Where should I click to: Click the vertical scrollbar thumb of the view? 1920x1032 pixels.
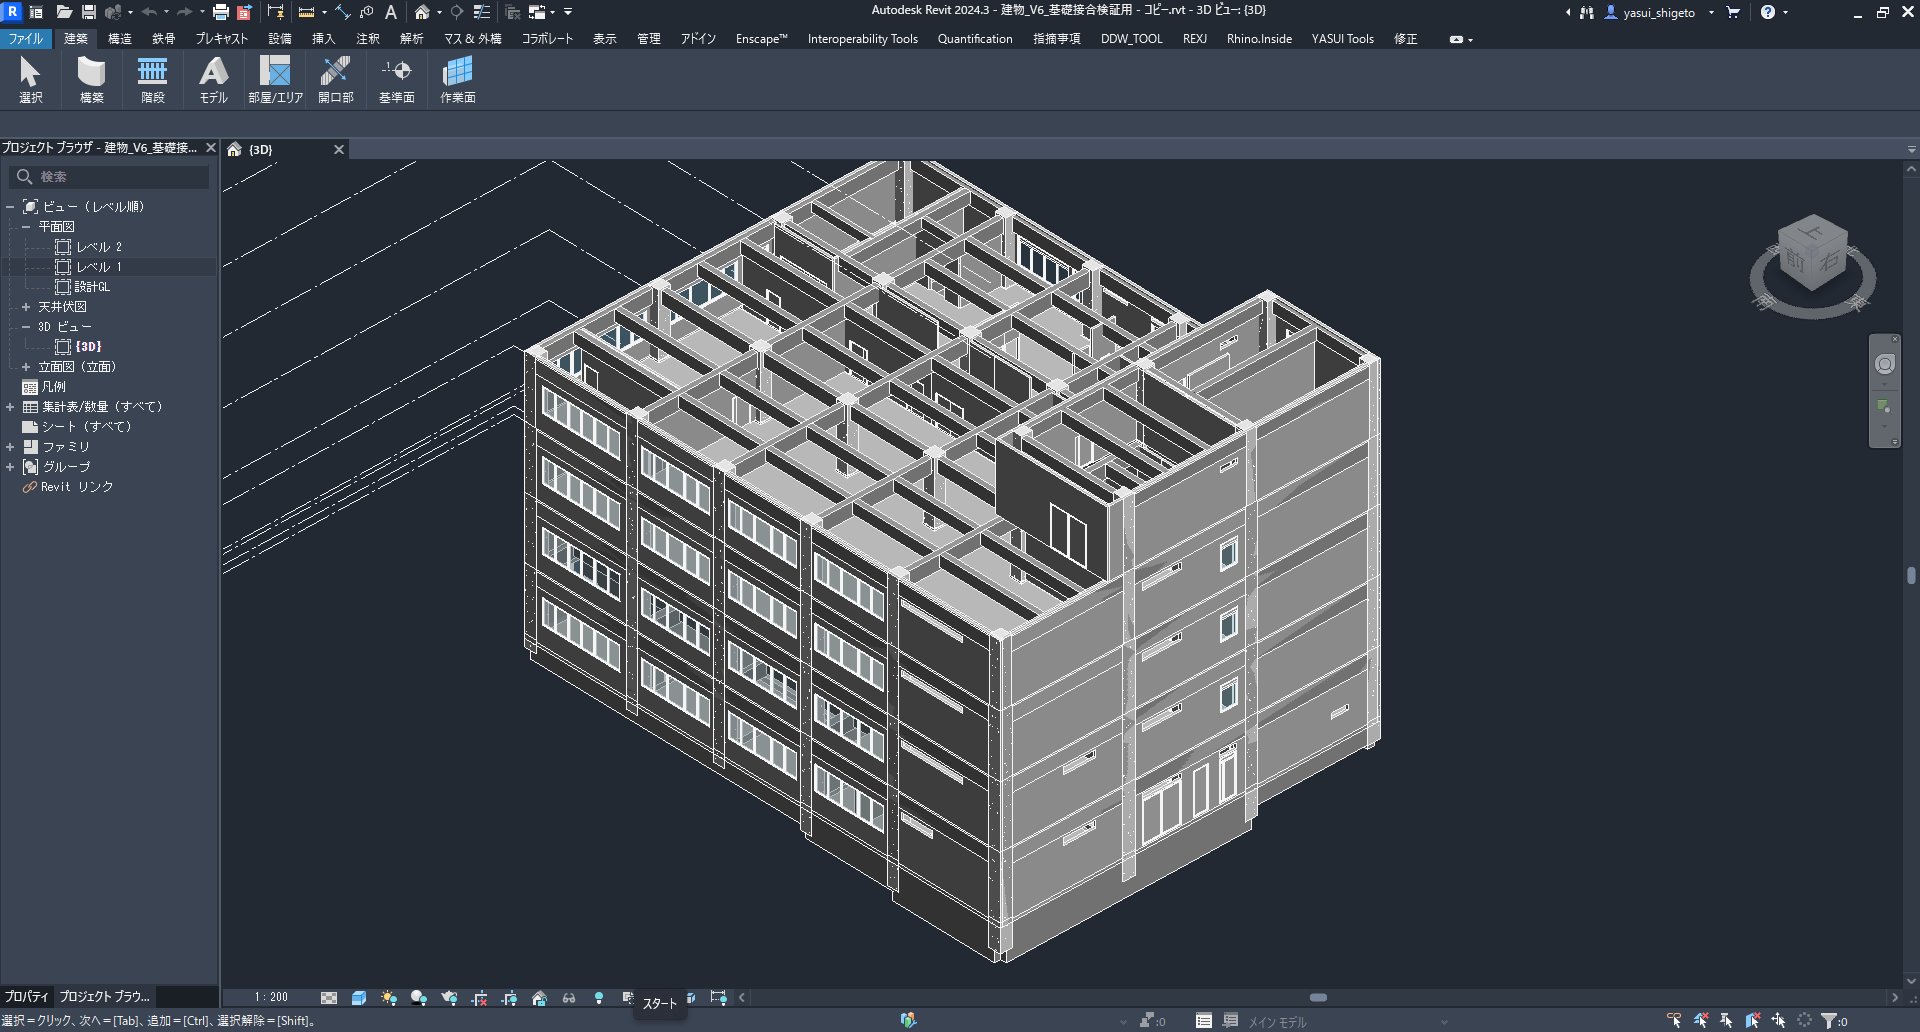click(1911, 576)
